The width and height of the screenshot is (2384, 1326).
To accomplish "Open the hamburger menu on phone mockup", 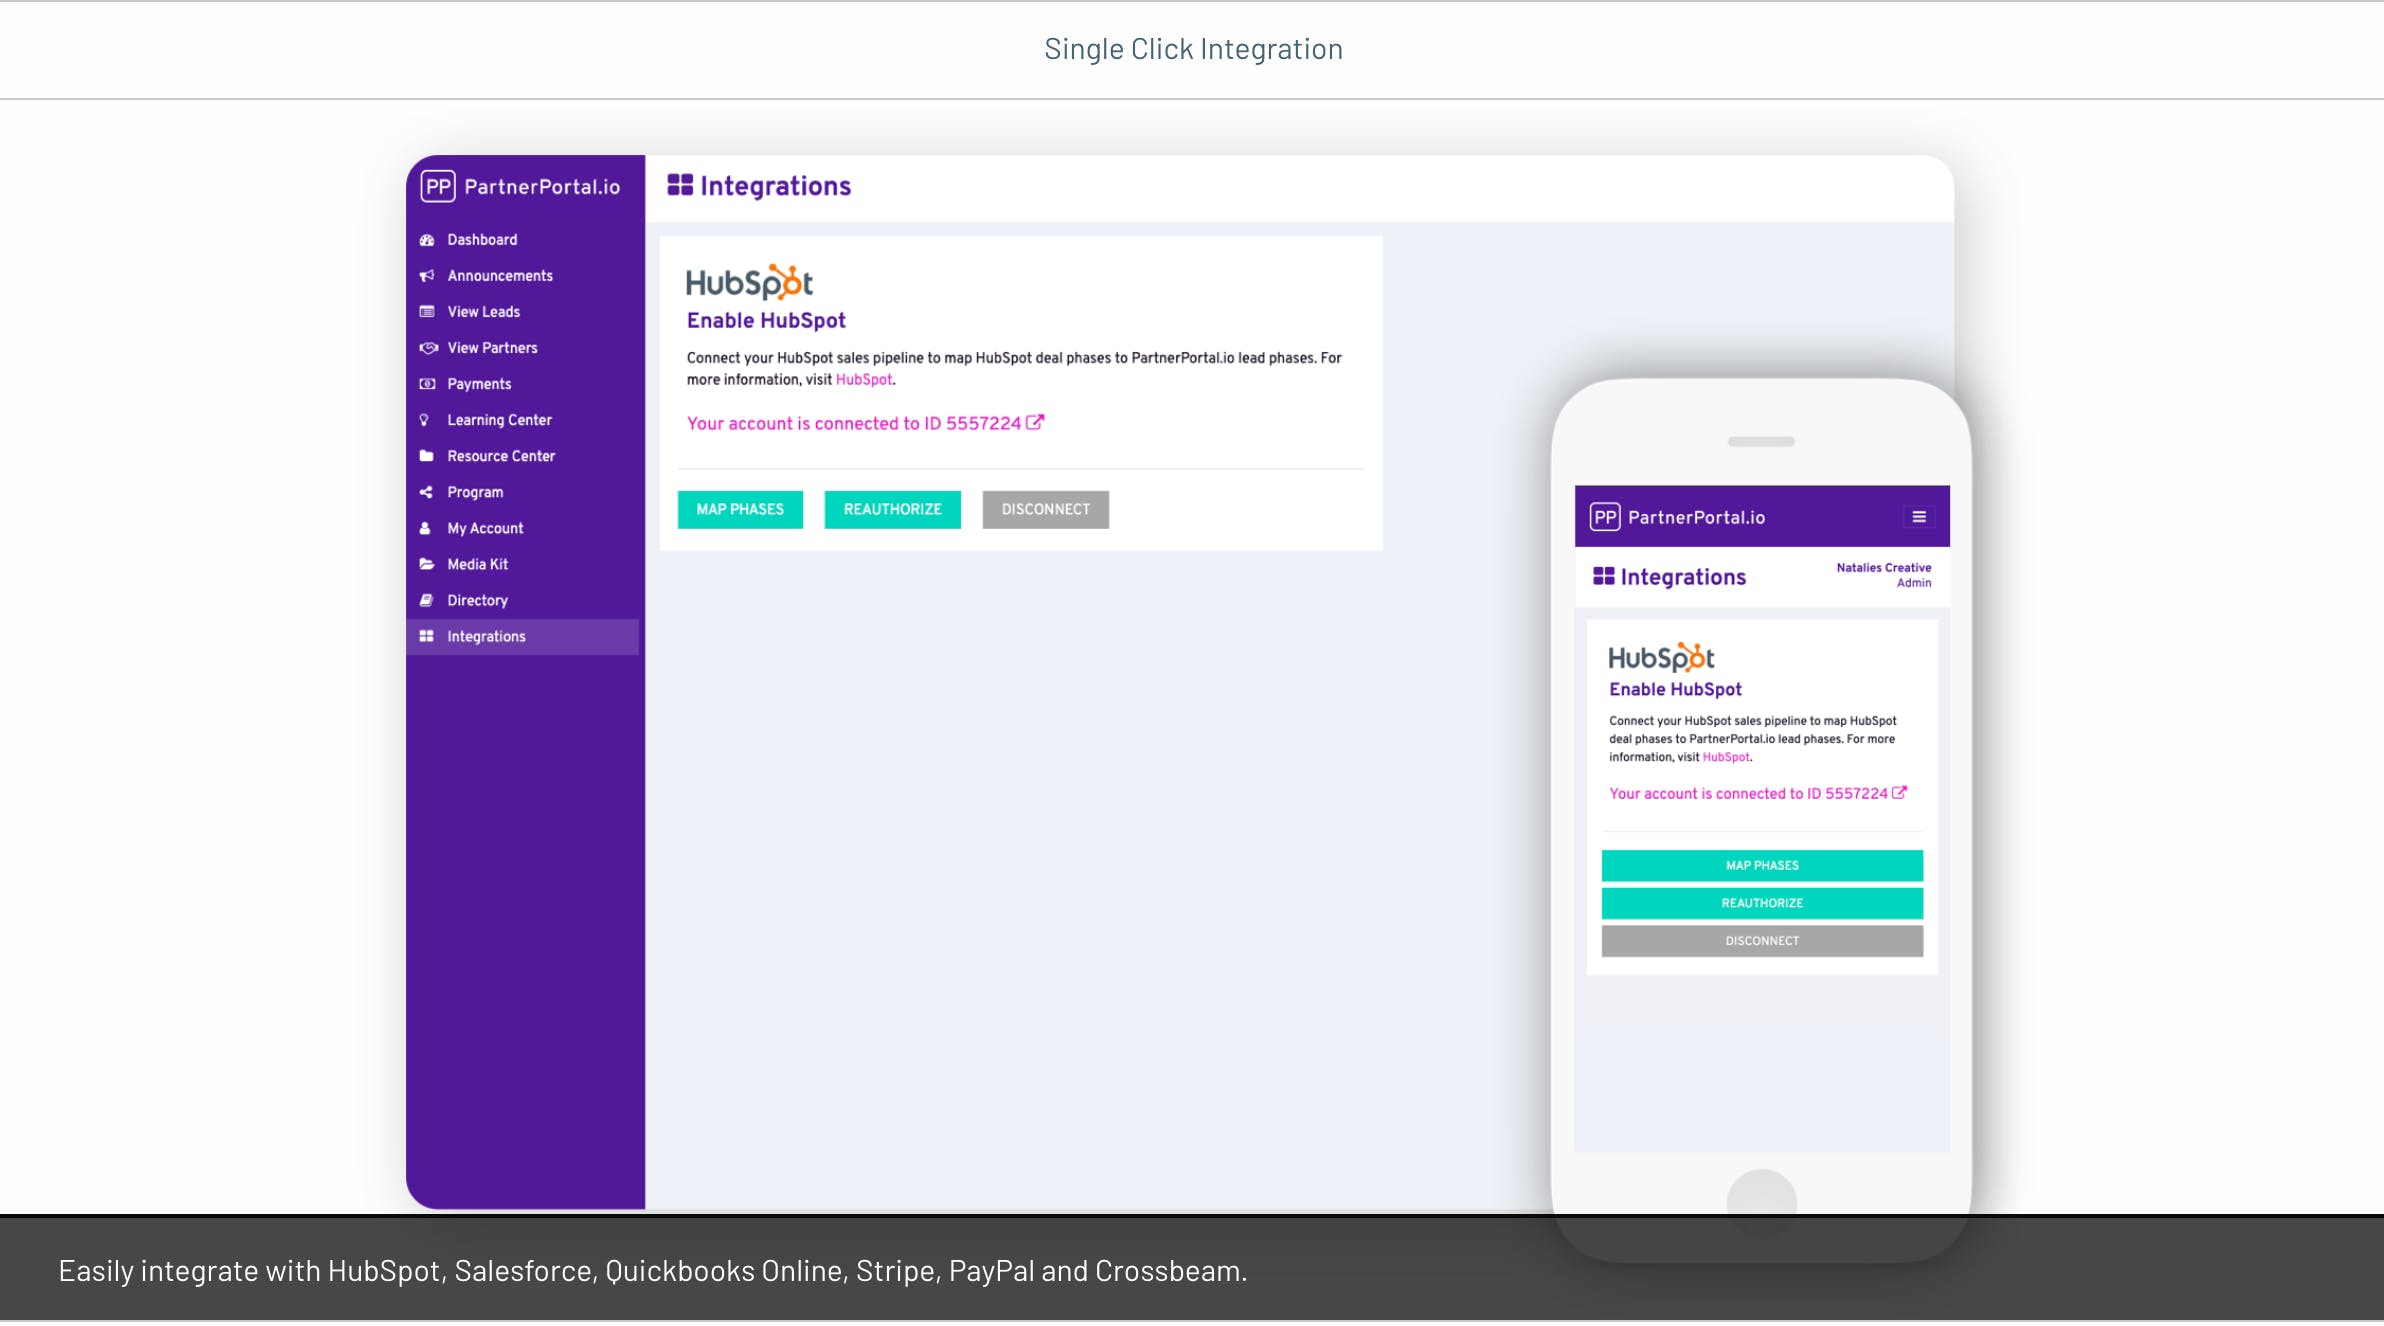I will point(1918,517).
